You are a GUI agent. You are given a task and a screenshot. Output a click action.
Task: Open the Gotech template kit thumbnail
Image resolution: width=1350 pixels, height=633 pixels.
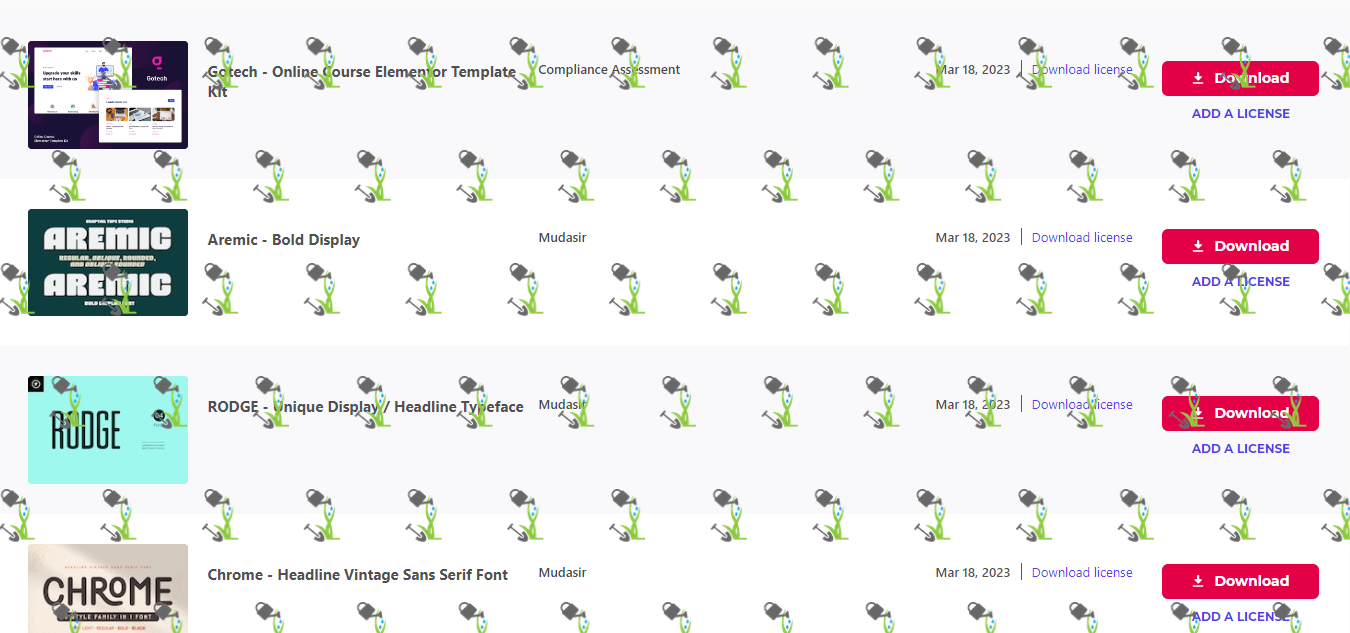coord(108,95)
